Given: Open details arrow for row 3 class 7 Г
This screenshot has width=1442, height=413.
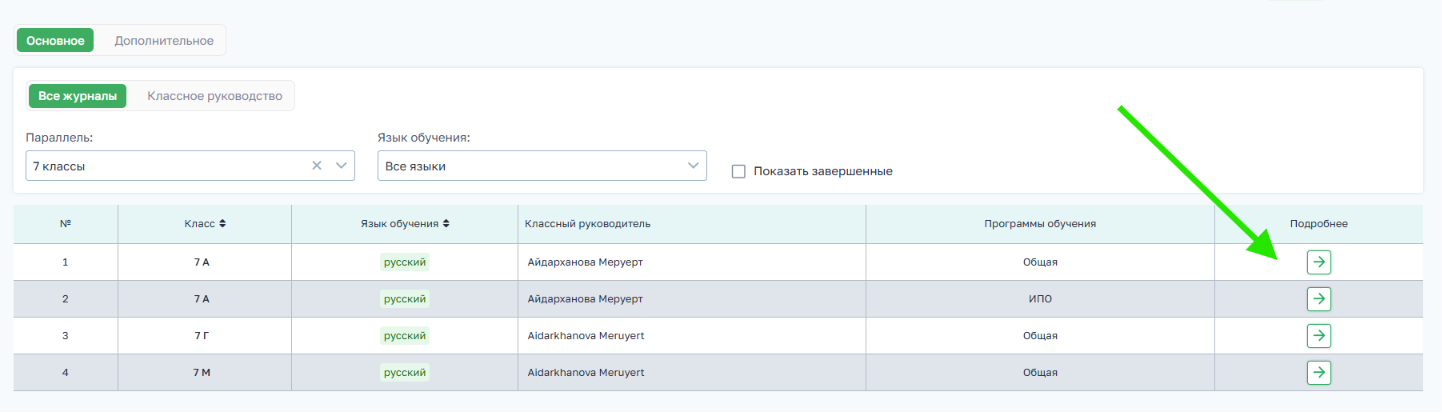Looking at the screenshot, I should [x=1319, y=336].
